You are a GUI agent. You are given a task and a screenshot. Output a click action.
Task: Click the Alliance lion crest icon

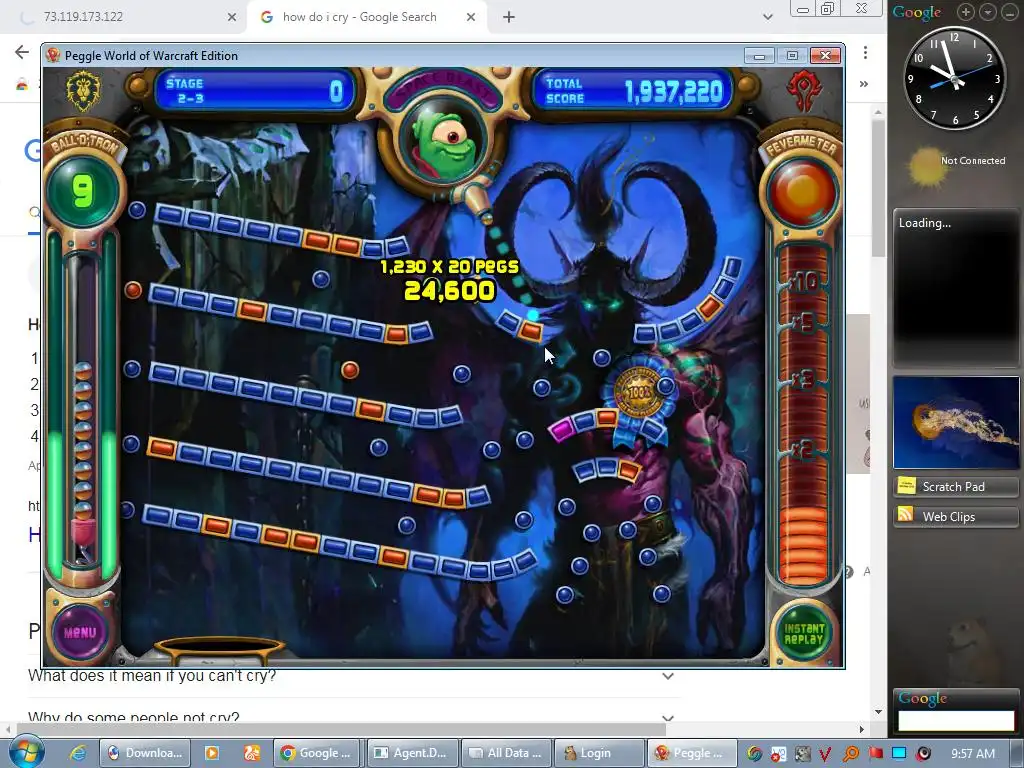(84, 90)
